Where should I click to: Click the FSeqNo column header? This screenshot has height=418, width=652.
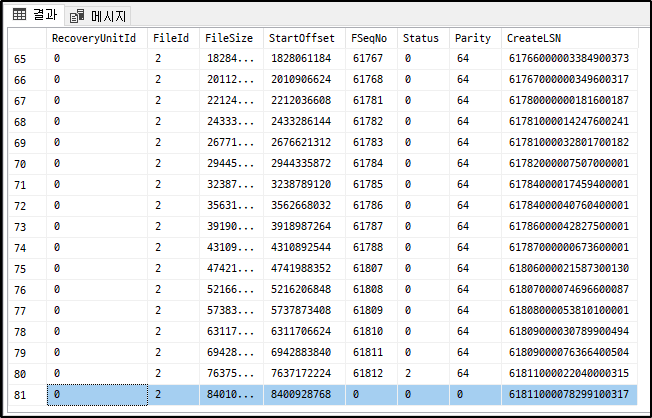click(371, 38)
